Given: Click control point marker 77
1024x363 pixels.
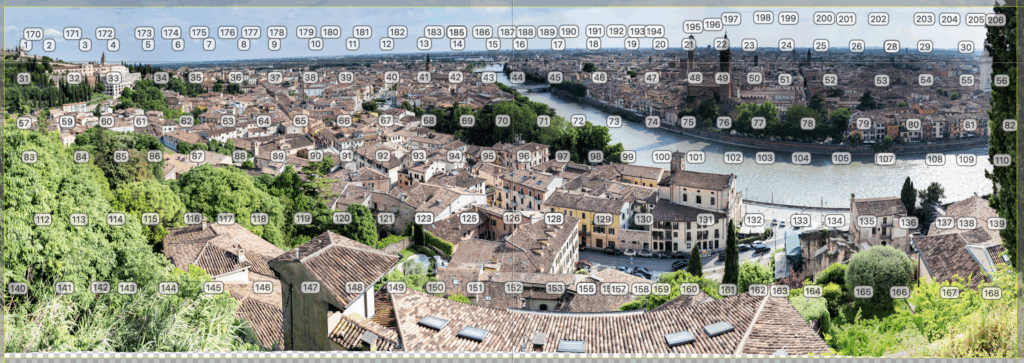Looking at the screenshot, I should pyautogui.click(x=758, y=123).
